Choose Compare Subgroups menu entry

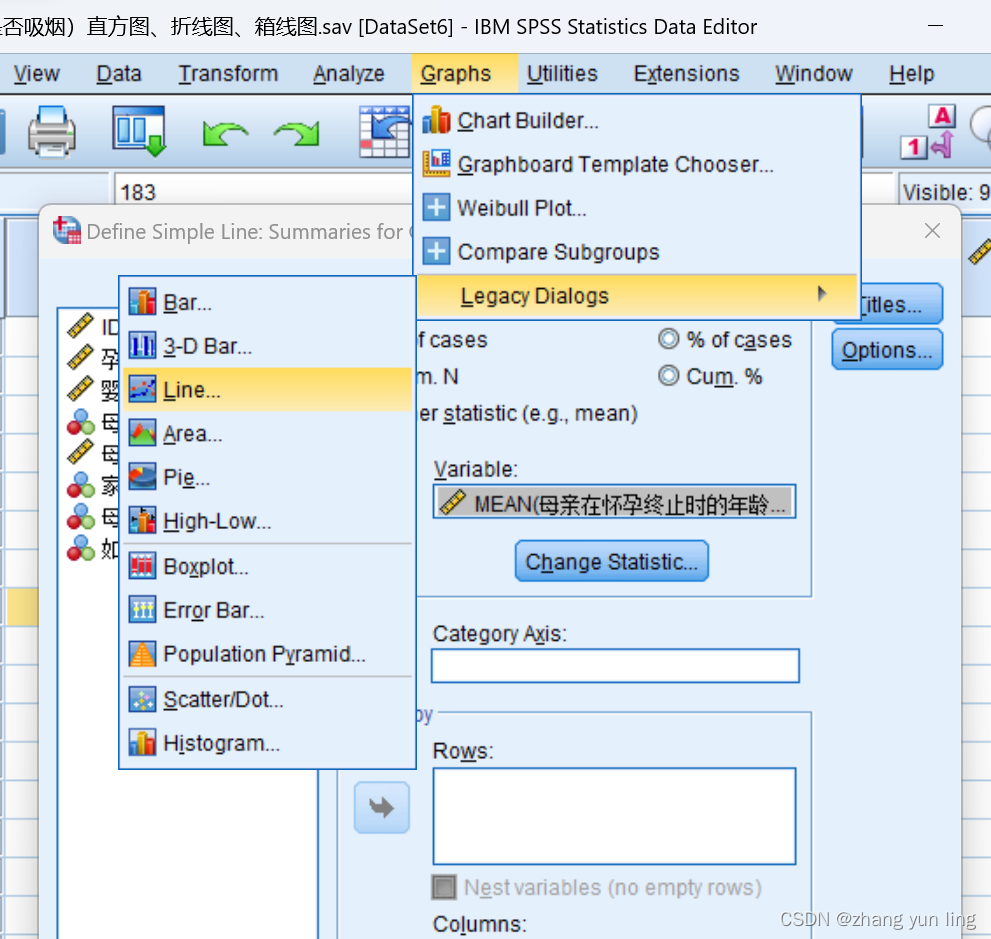click(x=637, y=251)
